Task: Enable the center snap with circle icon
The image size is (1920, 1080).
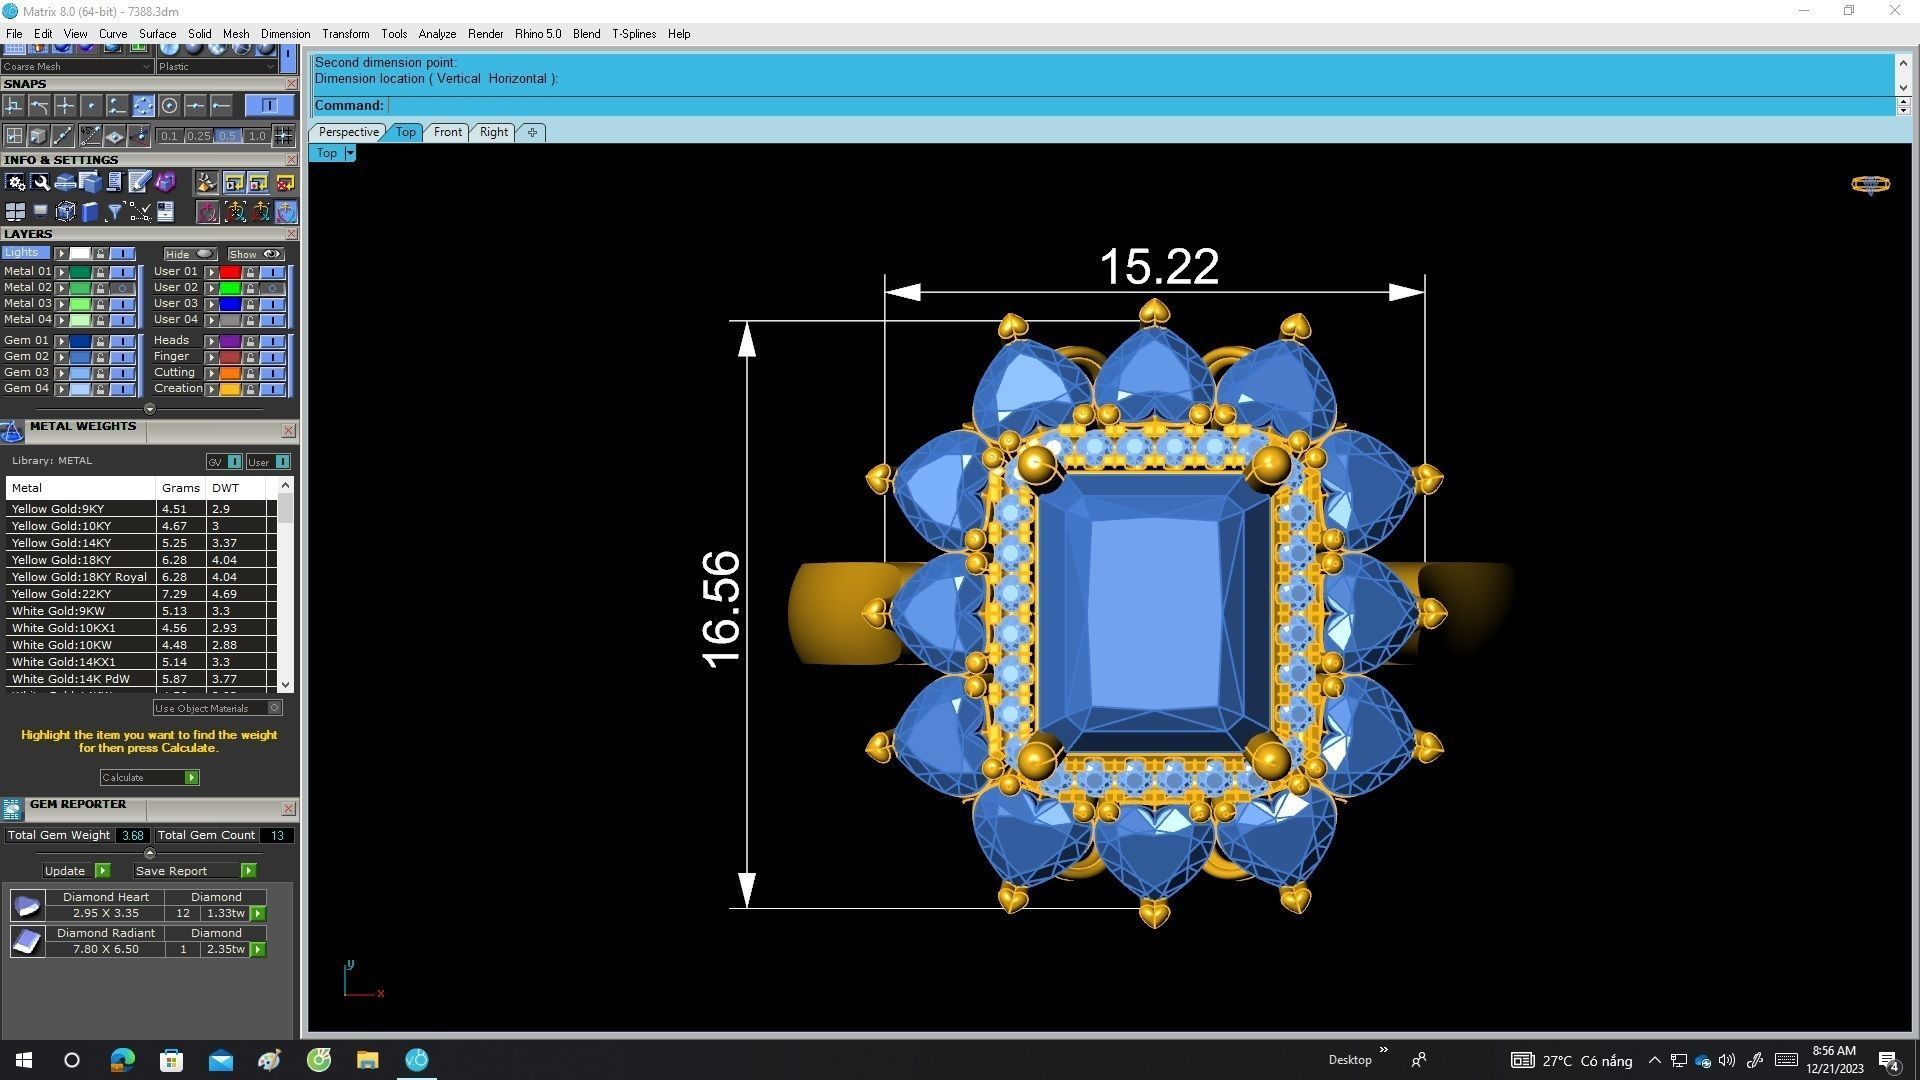Action: point(169,106)
